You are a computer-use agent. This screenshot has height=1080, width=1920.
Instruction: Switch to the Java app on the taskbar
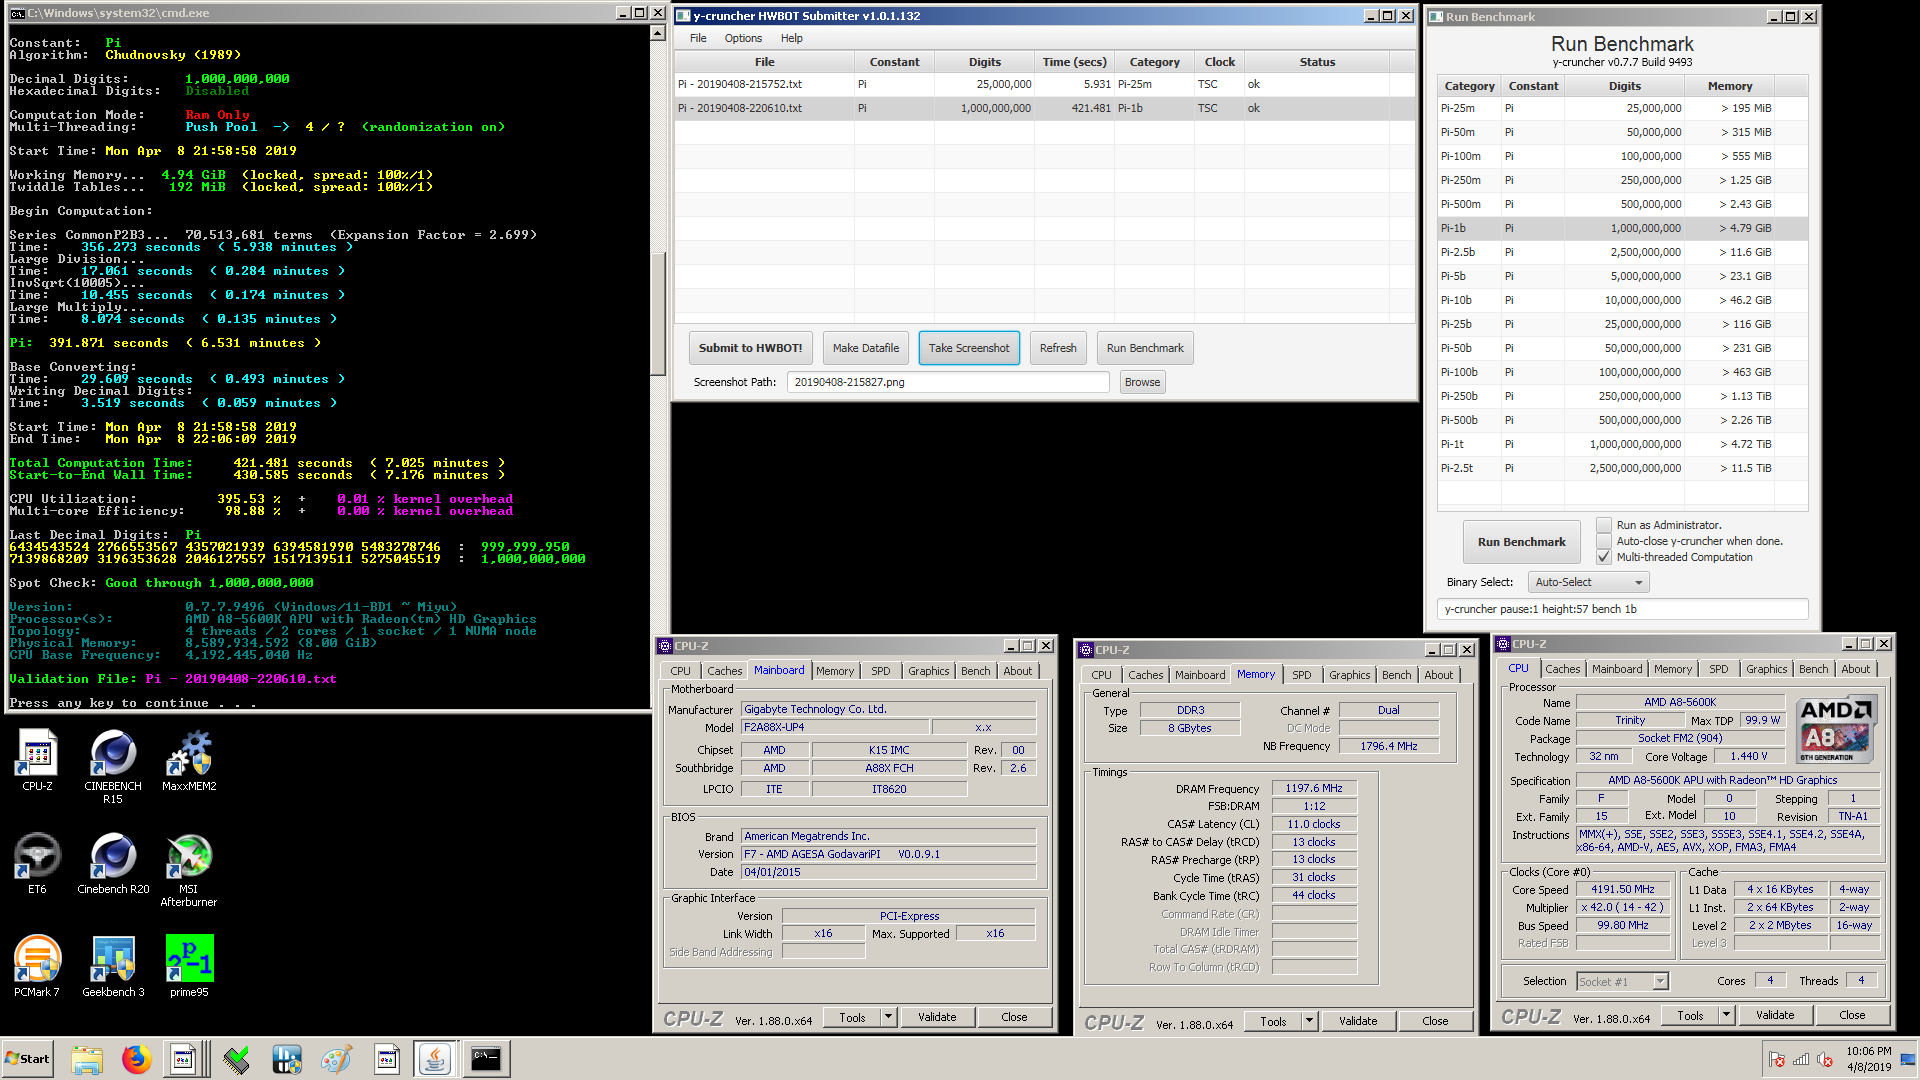435,1059
